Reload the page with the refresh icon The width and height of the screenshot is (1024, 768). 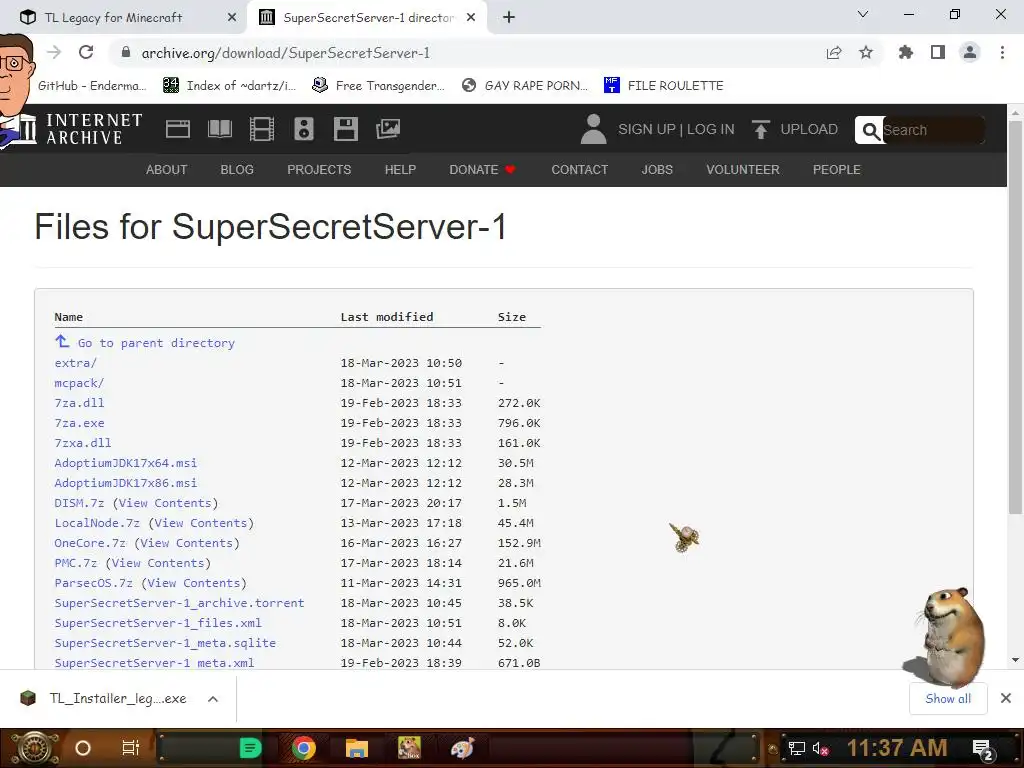tap(86, 52)
